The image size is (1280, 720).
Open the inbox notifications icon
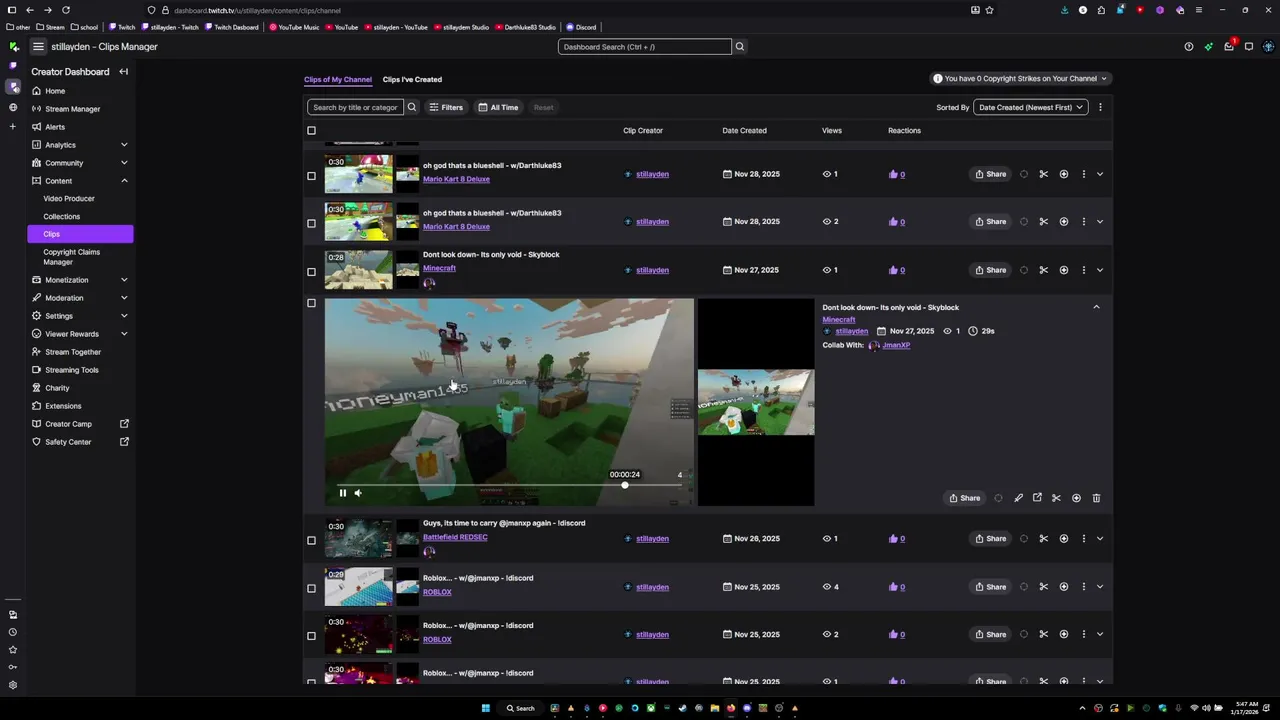click(1229, 46)
